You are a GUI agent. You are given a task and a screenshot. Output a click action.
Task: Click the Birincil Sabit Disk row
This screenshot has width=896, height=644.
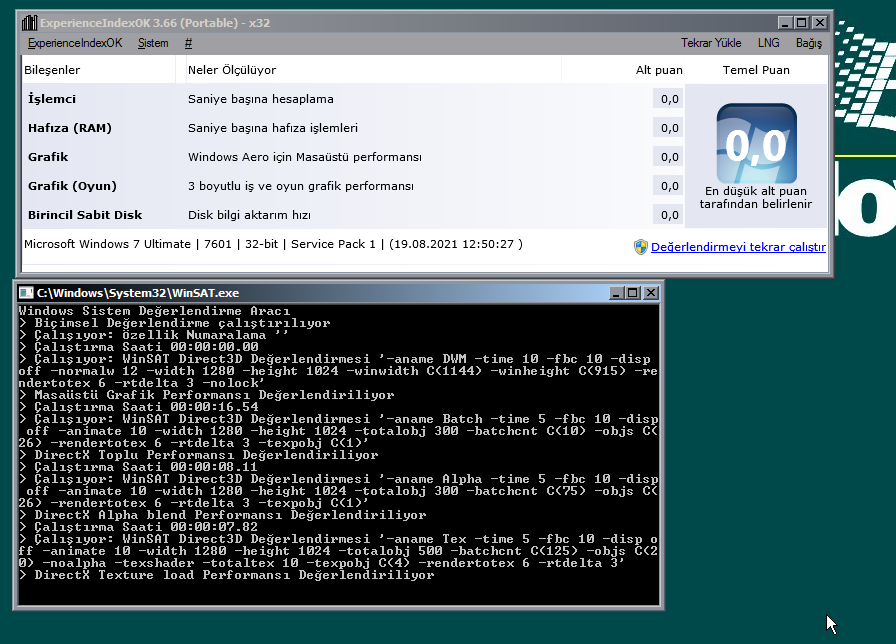353,215
